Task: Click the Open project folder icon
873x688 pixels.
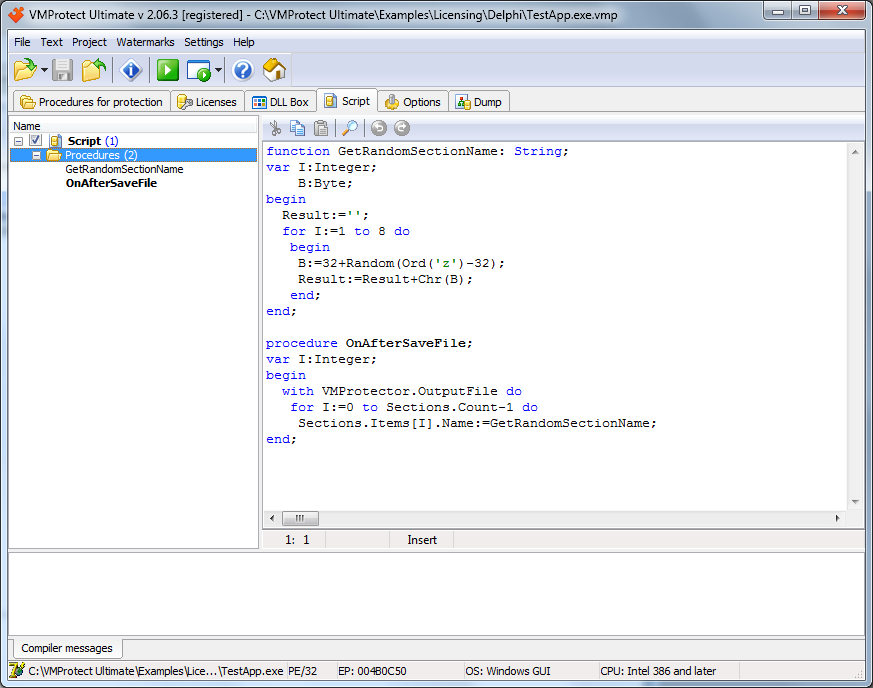Action: coord(25,70)
